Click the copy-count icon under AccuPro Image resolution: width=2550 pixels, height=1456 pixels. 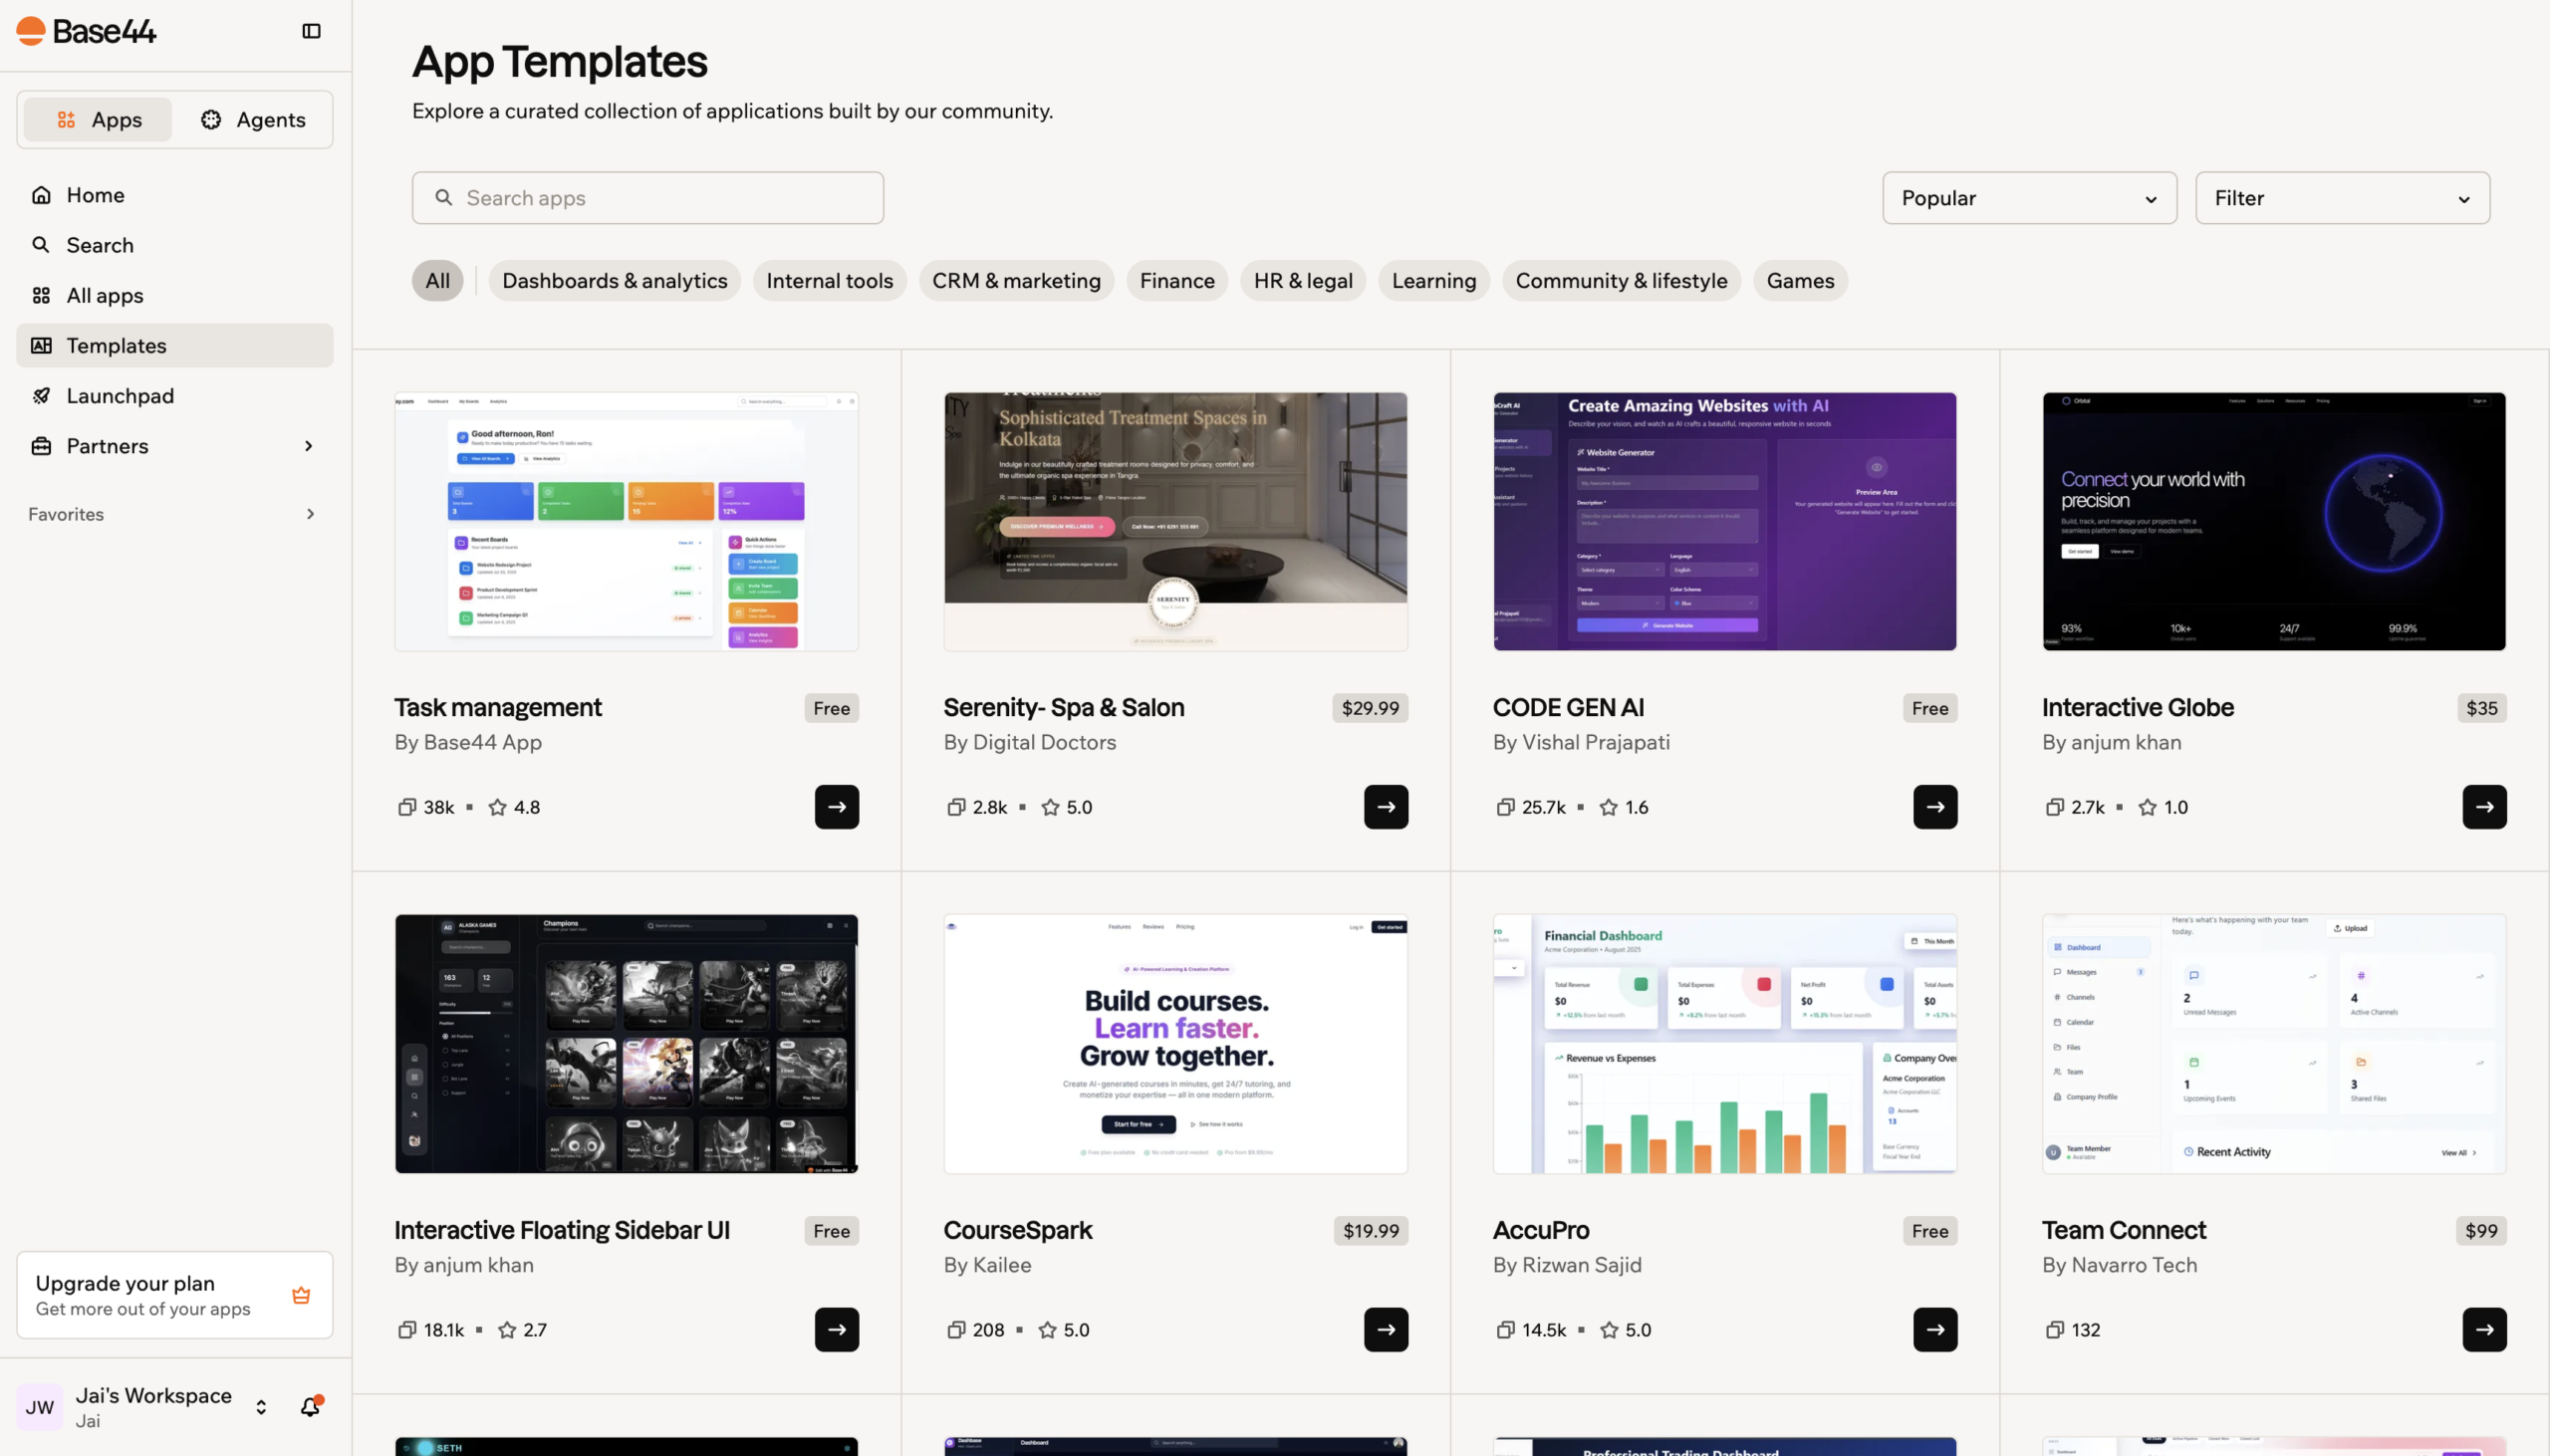tap(1505, 1330)
